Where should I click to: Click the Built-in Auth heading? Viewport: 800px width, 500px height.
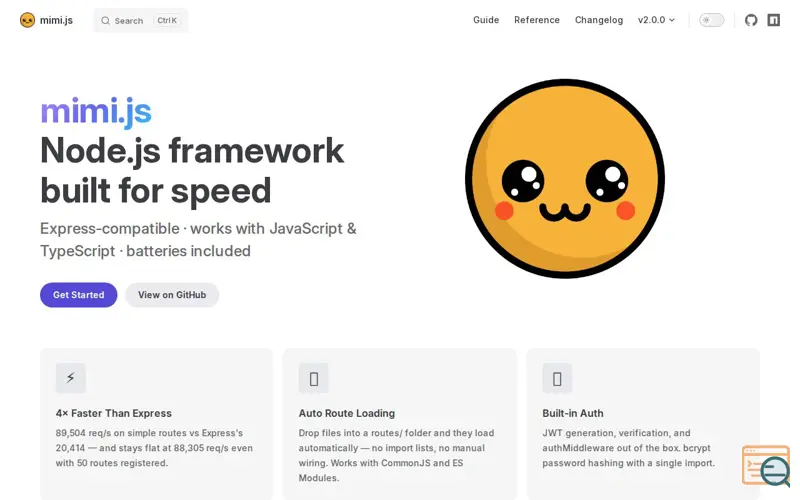tap(572, 413)
